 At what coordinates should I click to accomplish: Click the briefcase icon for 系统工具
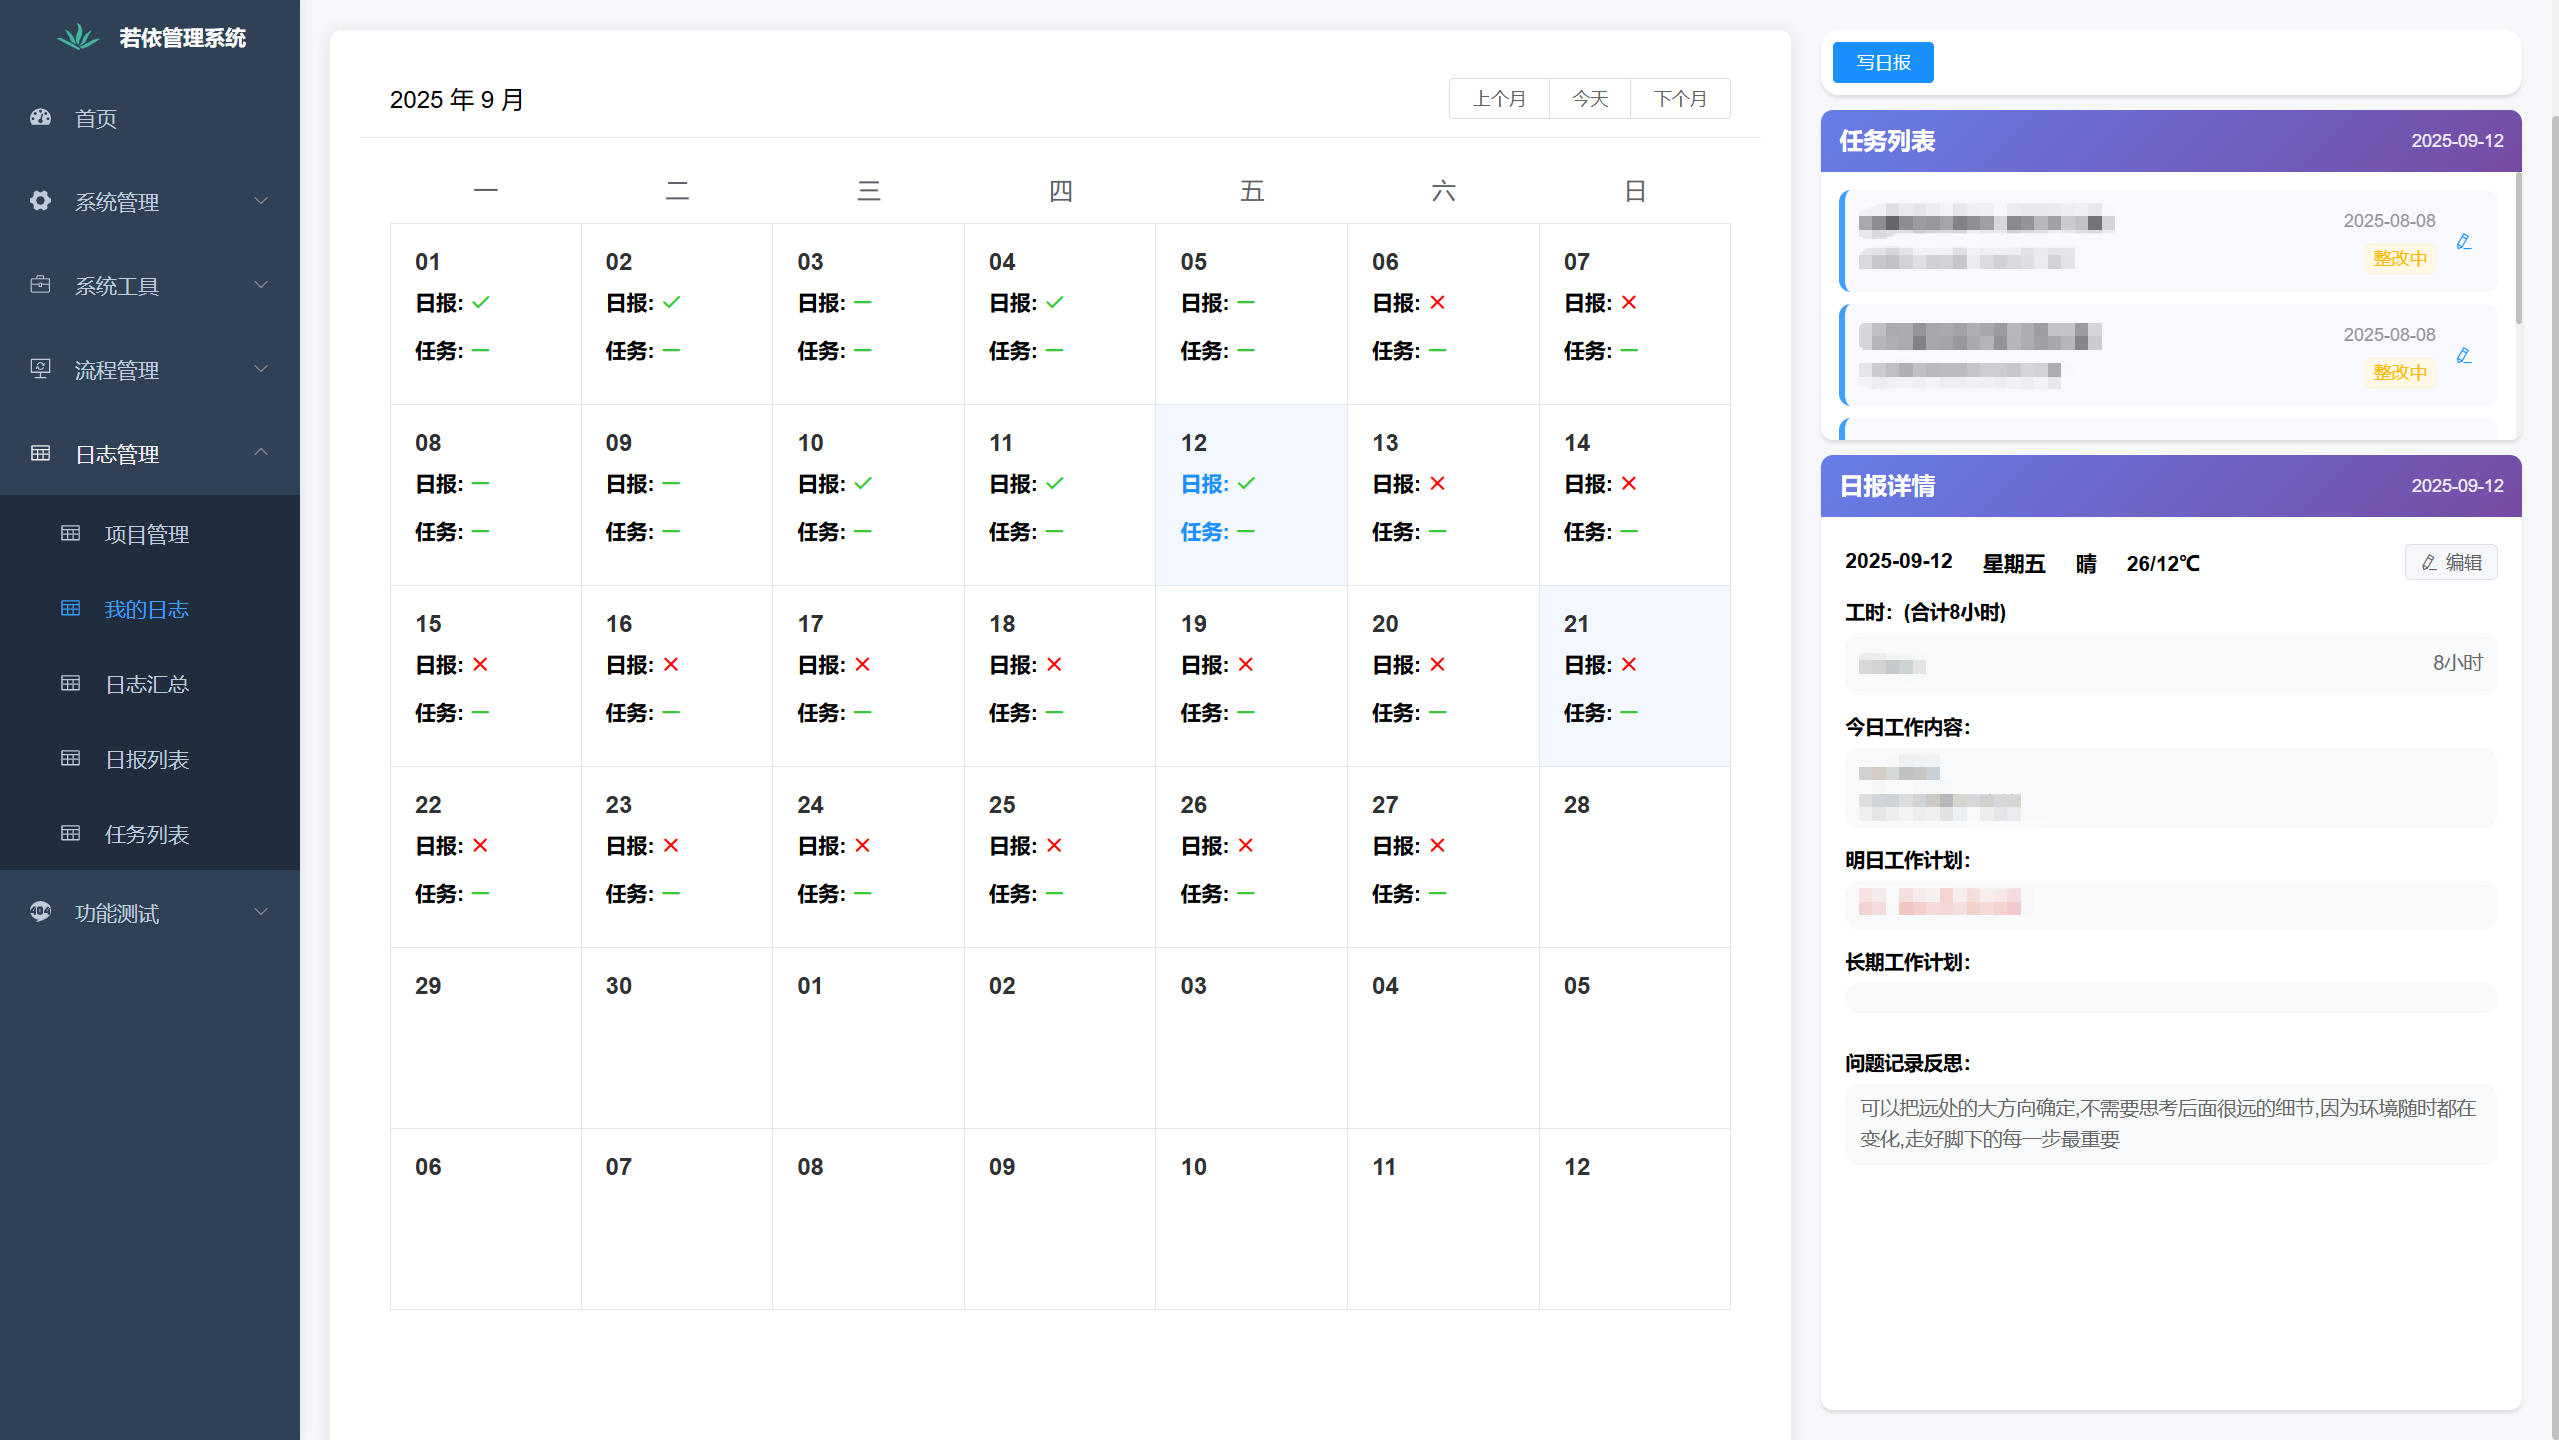pyautogui.click(x=40, y=285)
